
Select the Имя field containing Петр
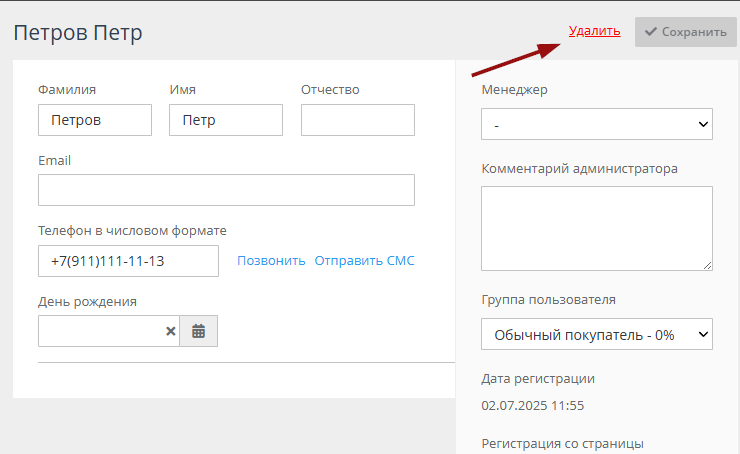click(x=226, y=120)
